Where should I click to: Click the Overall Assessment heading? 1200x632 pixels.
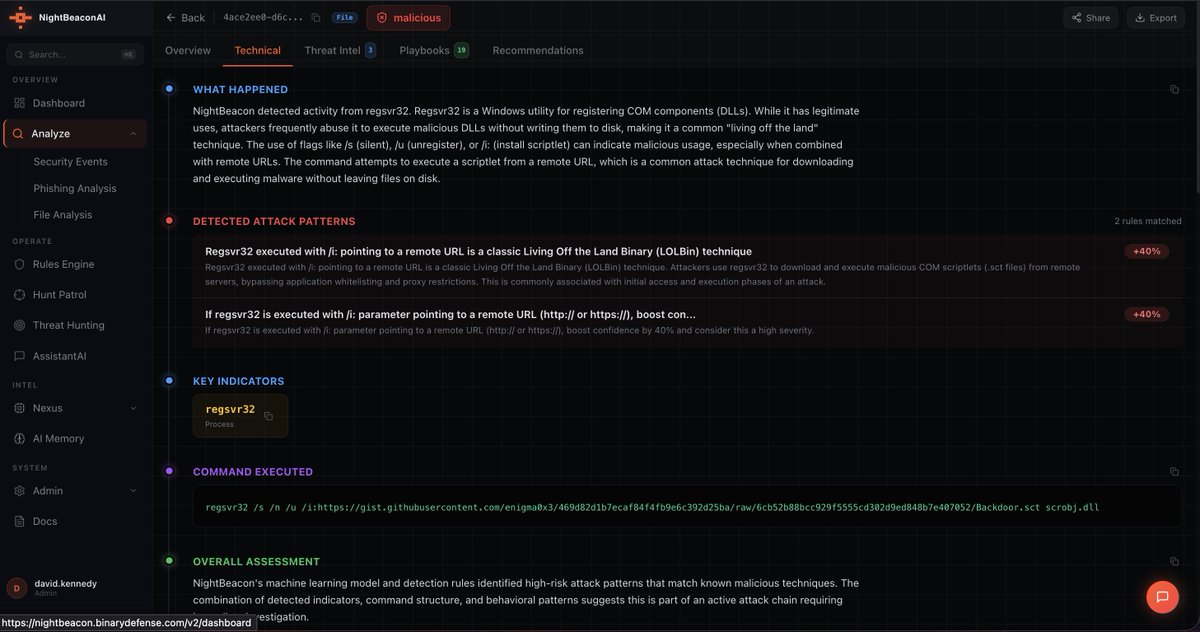coord(256,561)
